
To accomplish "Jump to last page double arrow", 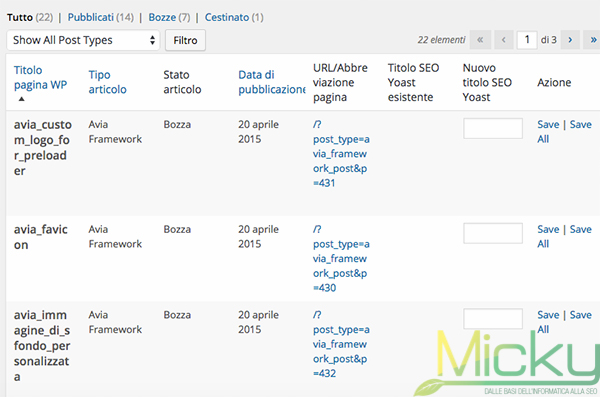I will pyautogui.click(x=592, y=40).
